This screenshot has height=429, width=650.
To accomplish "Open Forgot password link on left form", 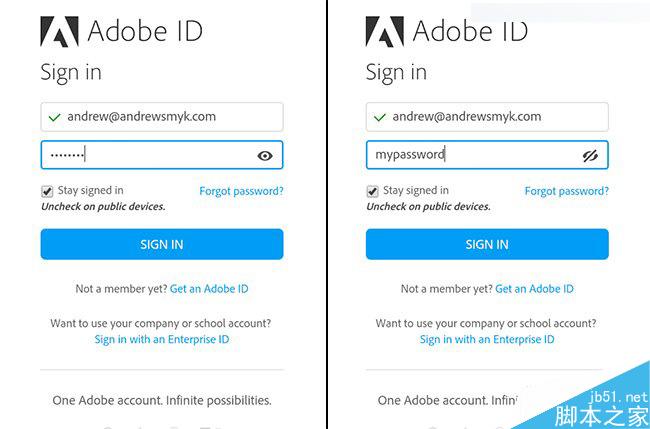I will 241,191.
